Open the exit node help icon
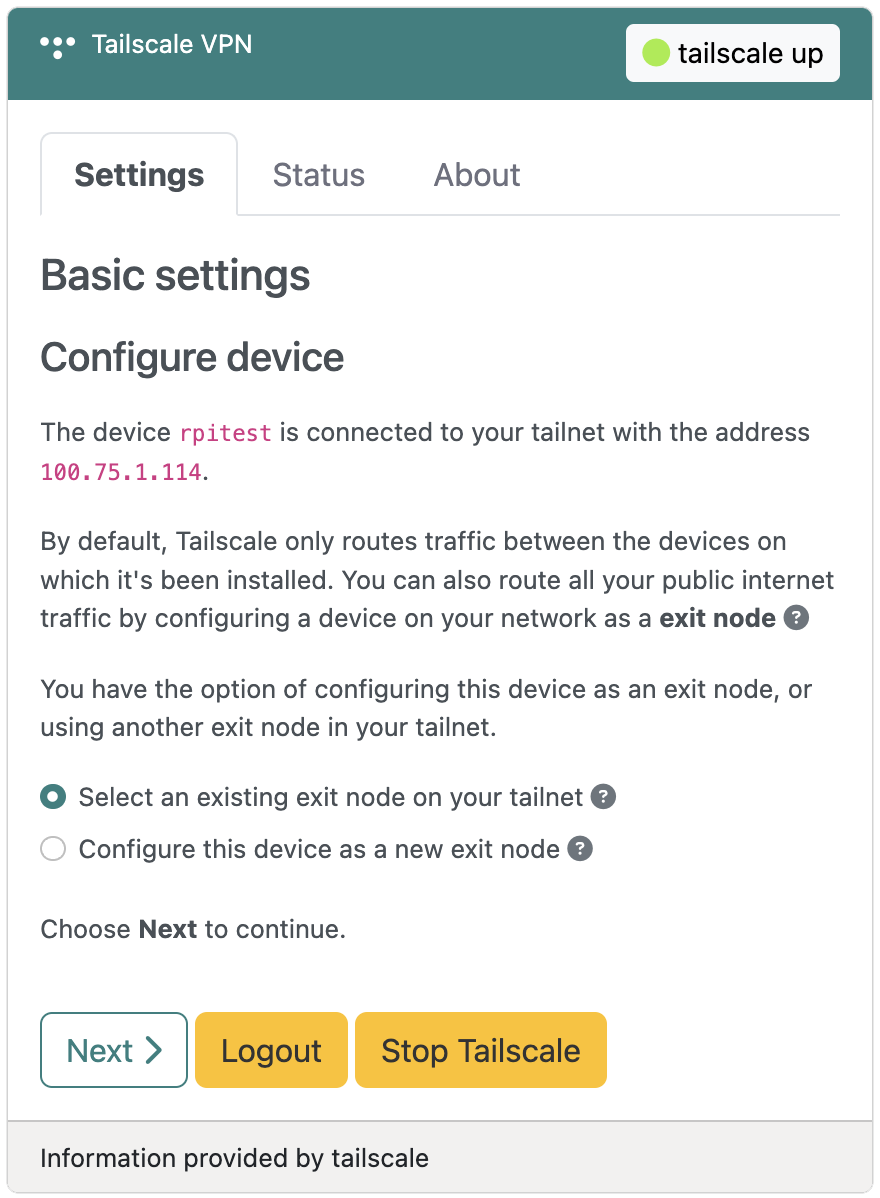880x1198 pixels. click(x=796, y=618)
